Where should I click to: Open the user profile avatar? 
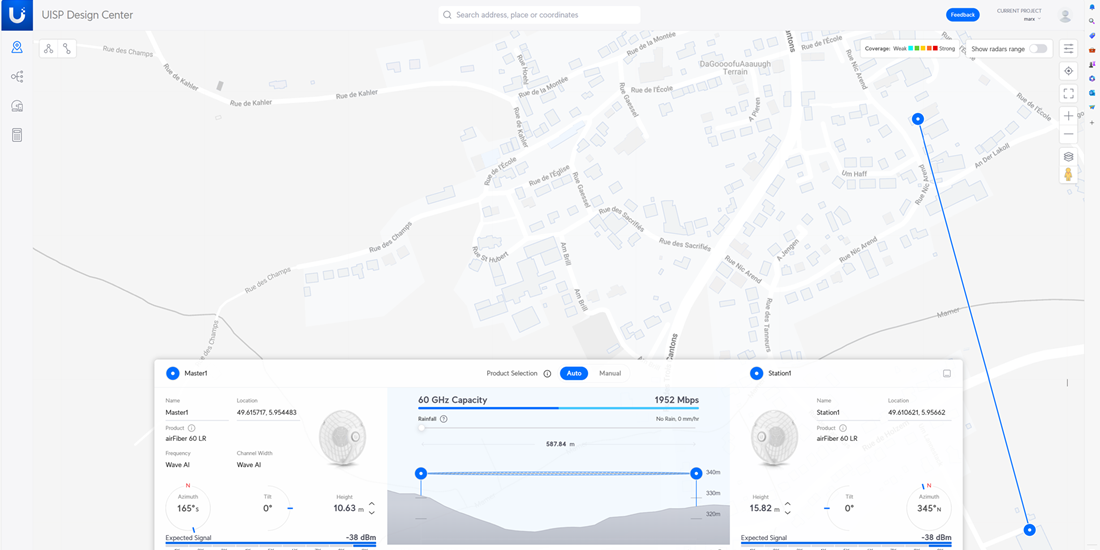pos(1065,15)
